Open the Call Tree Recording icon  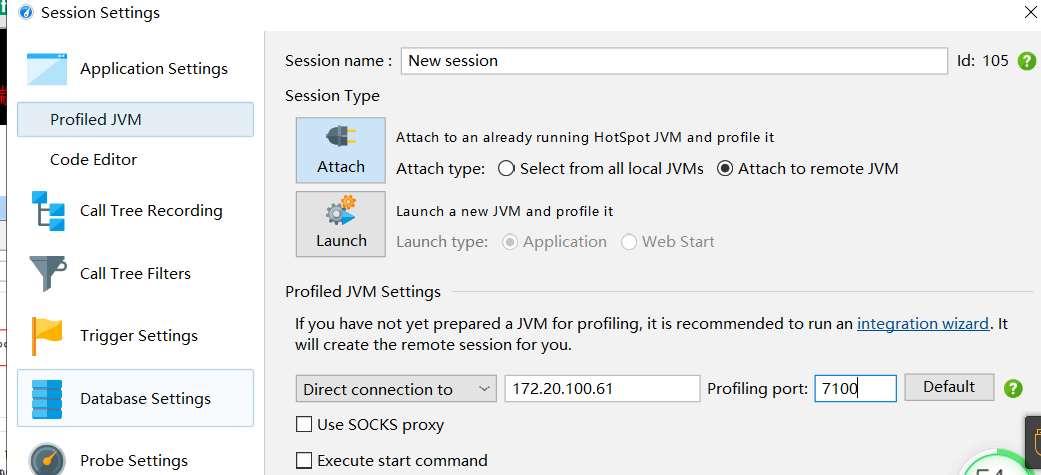click(48, 211)
